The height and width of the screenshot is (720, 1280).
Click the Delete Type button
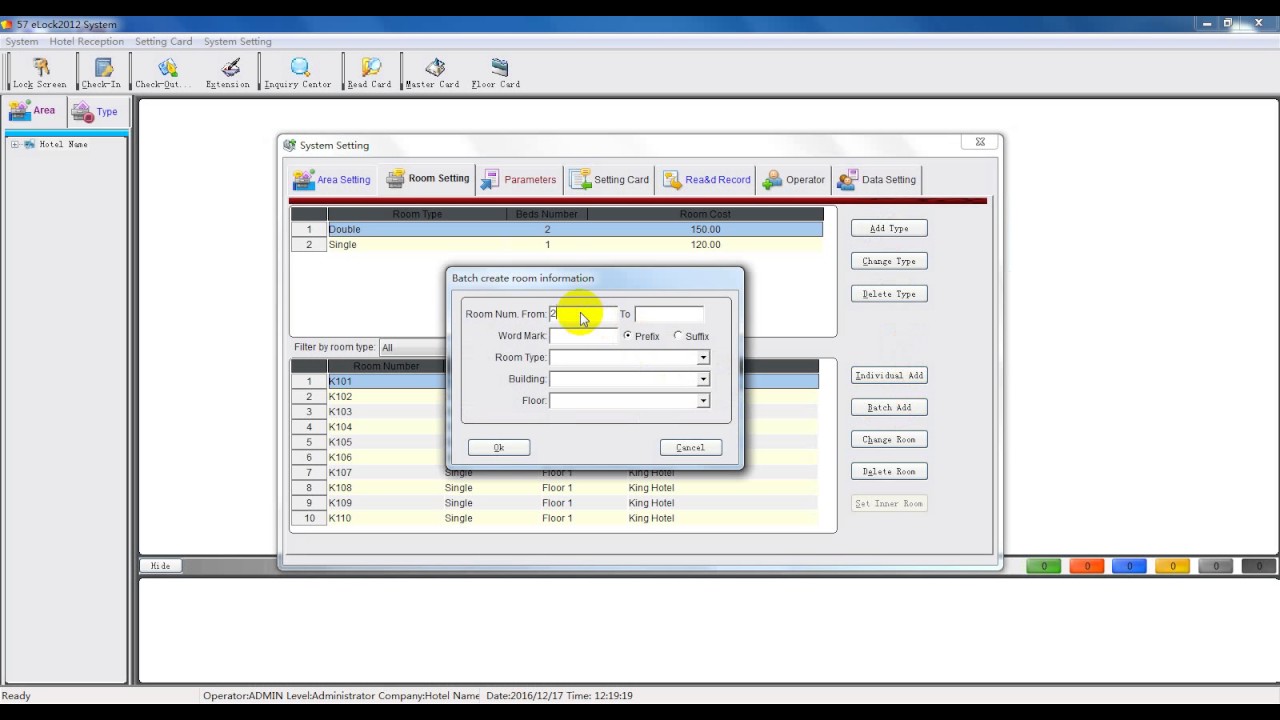click(889, 294)
